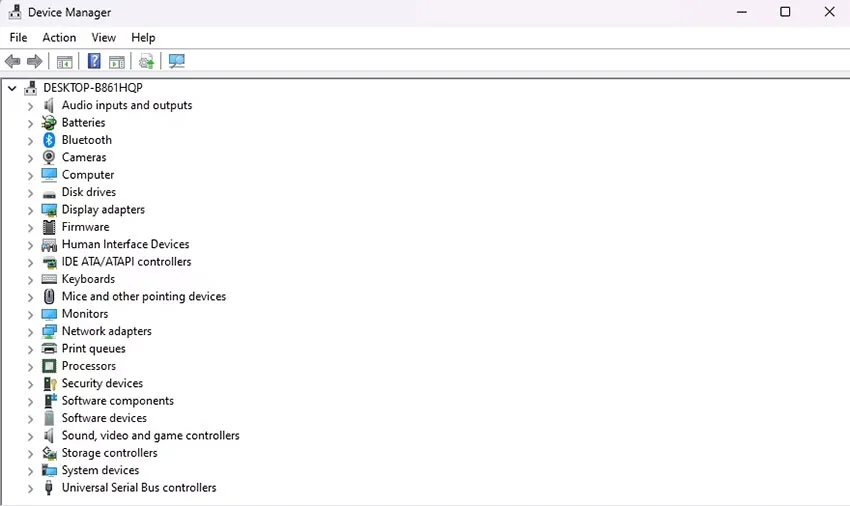Click the Forward arrow toolbar icon
The width and height of the screenshot is (850, 506).
tap(35, 61)
